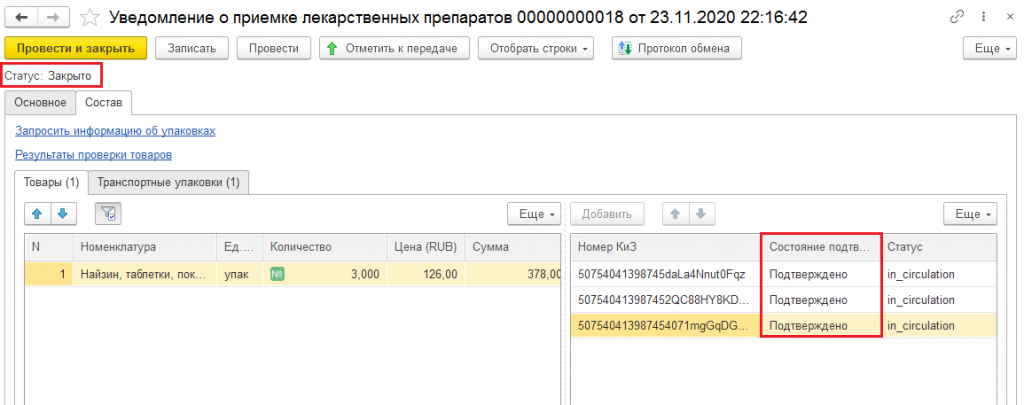Click the Сумма column header
The height and width of the screenshot is (405, 1024).
(513, 247)
